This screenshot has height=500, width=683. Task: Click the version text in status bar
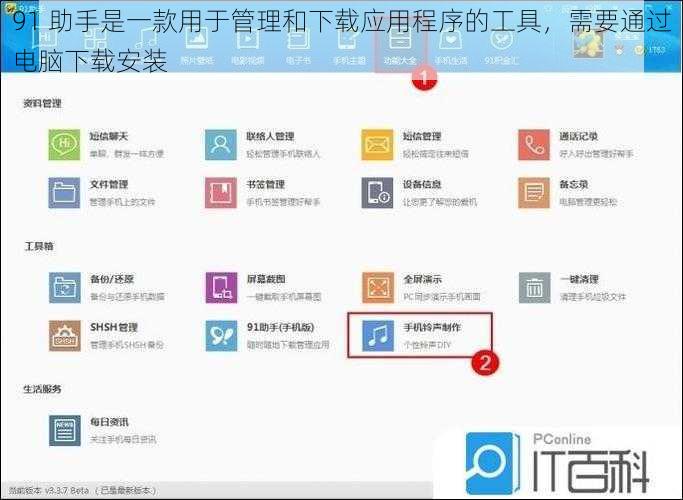[x=82, y=490]
